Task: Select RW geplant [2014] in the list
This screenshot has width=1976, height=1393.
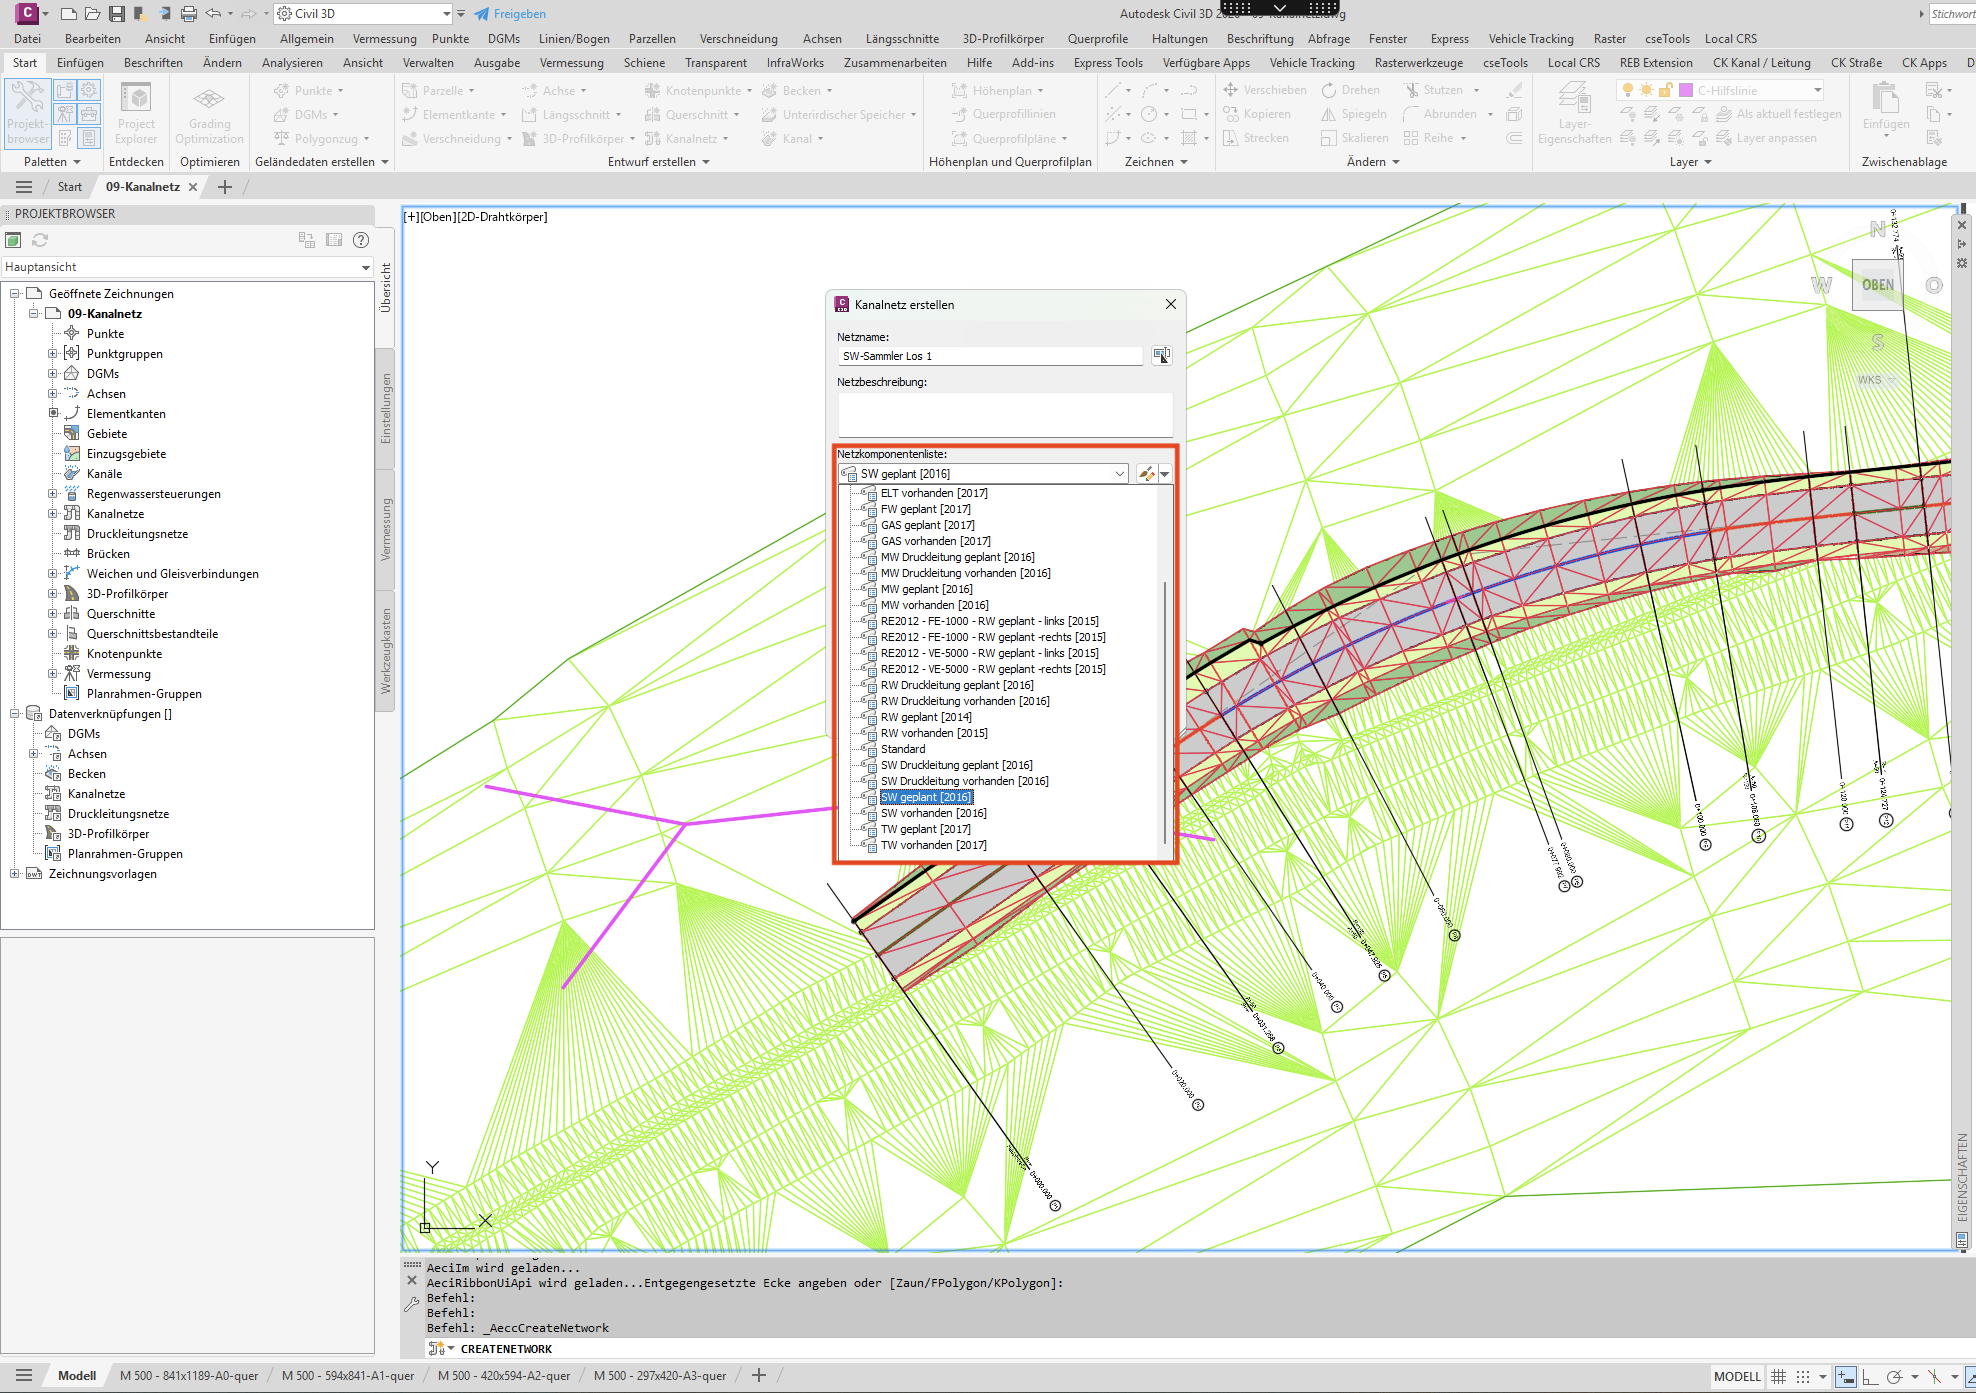Action: click(x=926, y=717)
